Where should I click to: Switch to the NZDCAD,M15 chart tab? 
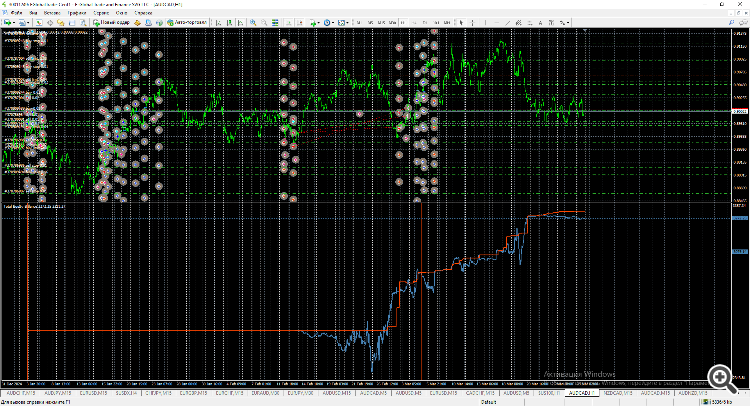618,393
